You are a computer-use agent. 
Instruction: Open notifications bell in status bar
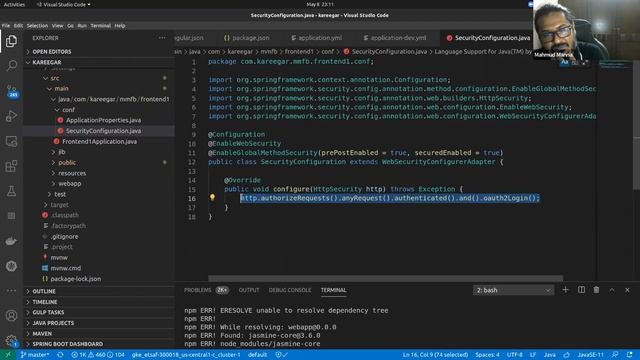pos(629,355)
